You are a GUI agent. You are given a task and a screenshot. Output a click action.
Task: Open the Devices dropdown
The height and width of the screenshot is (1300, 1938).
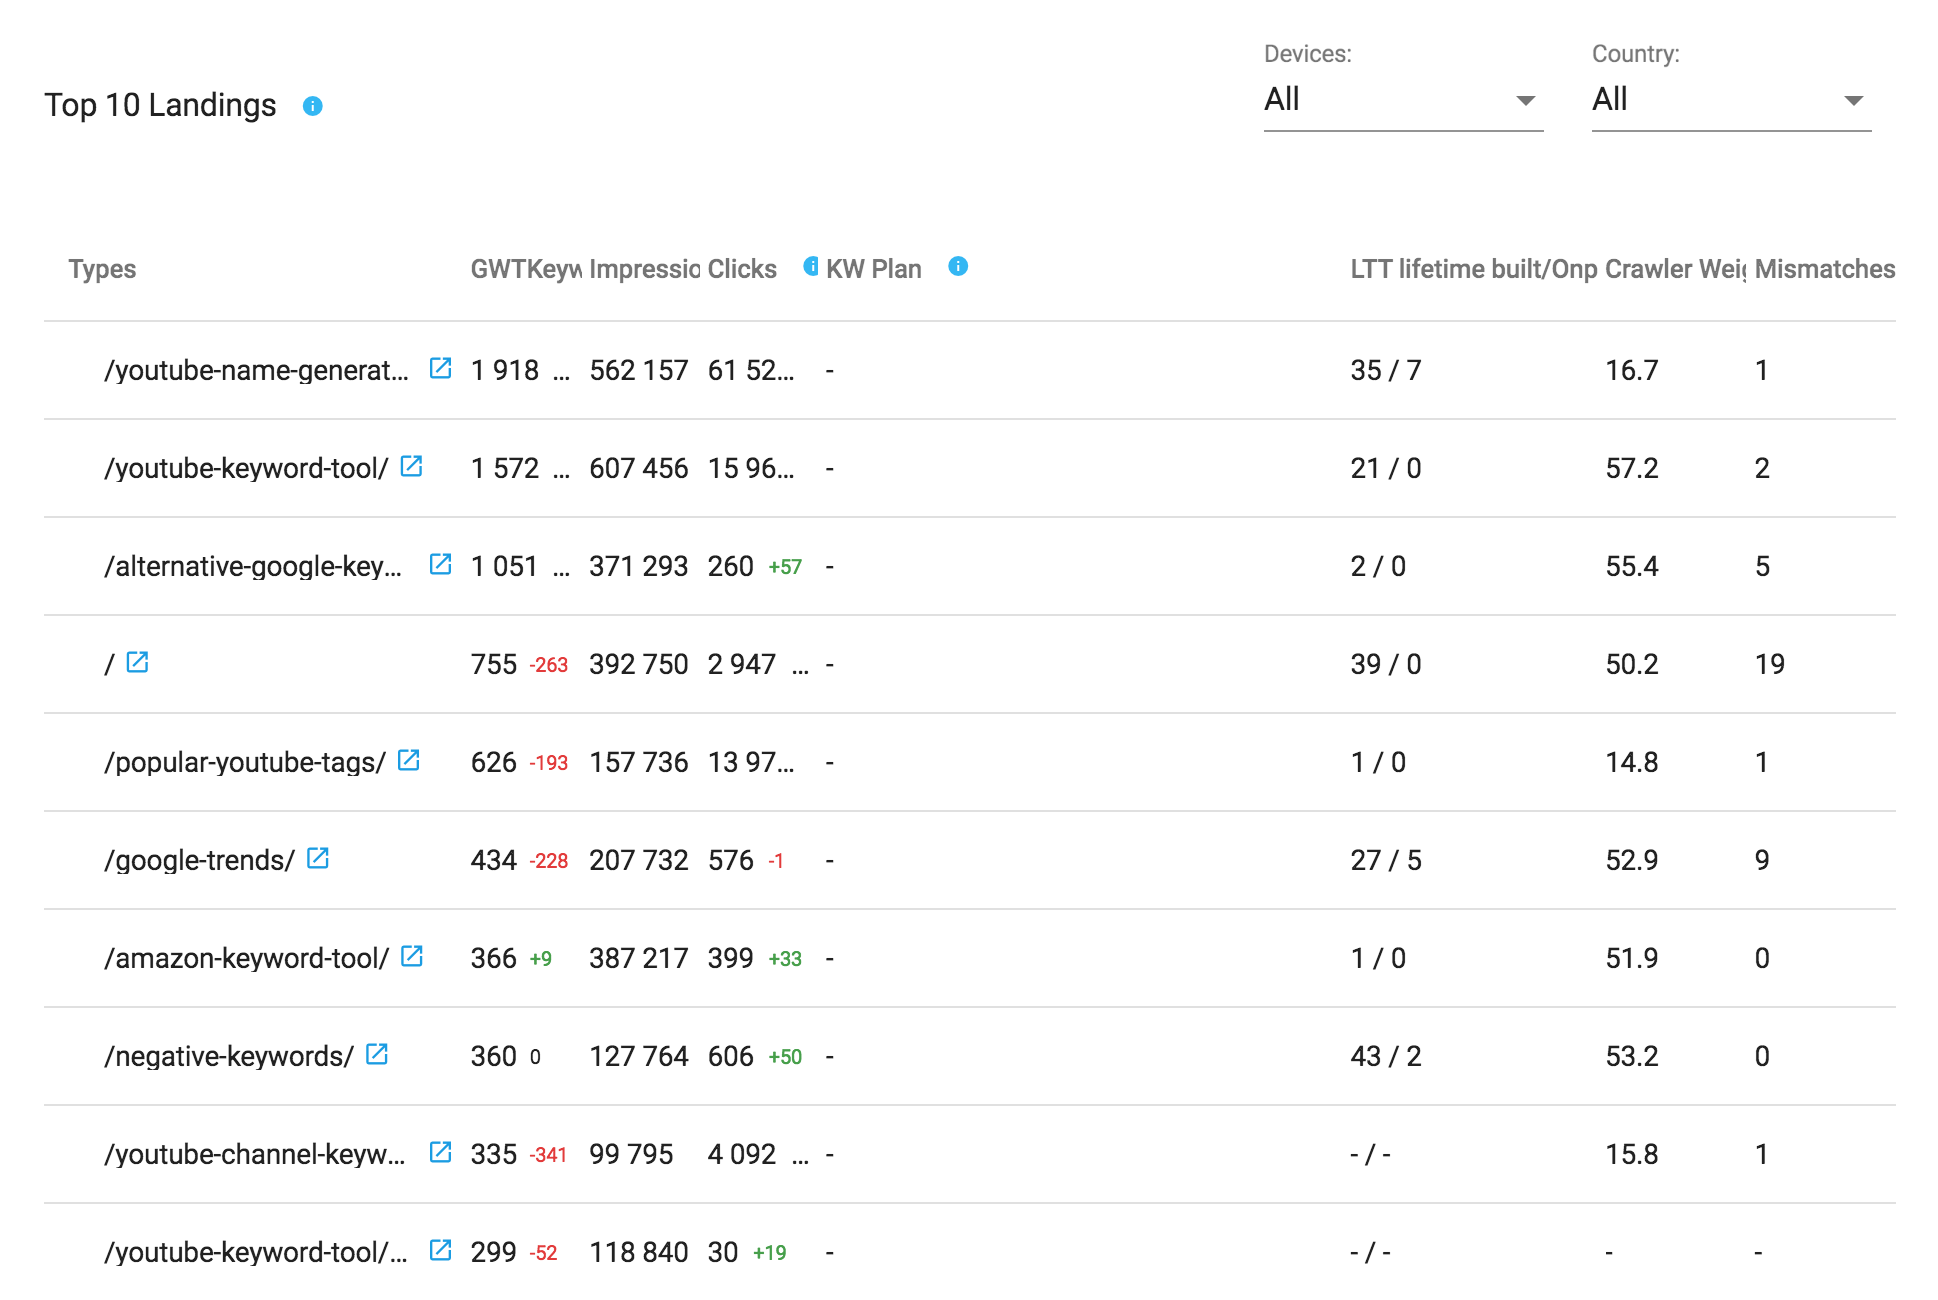[1403, 100]
